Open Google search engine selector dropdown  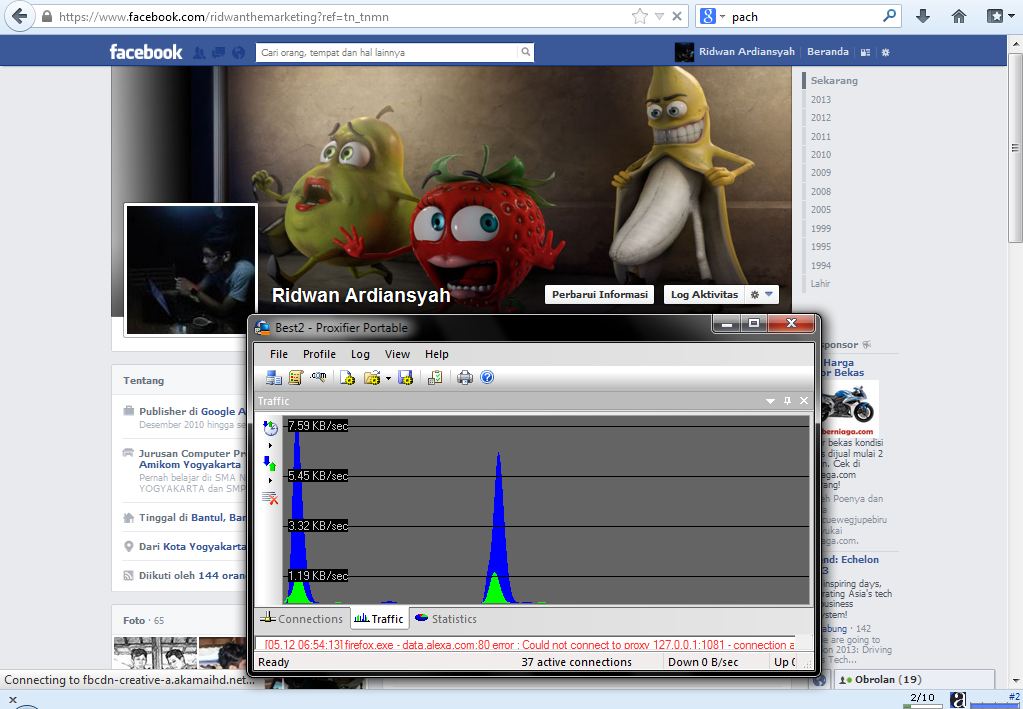click(x=712, y=16)
